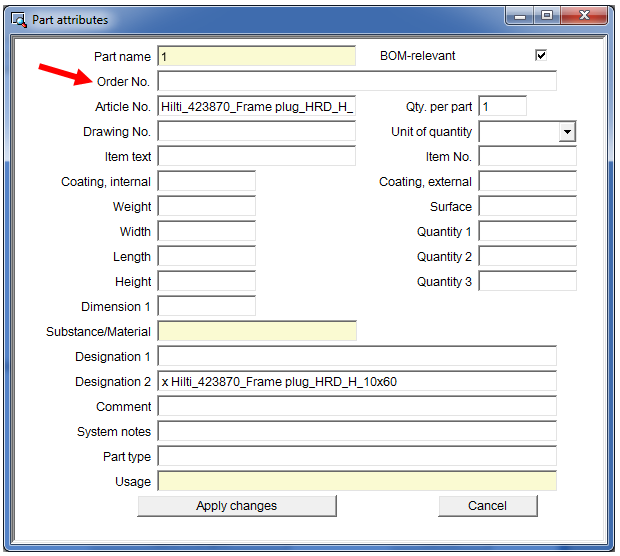Click the Designation 1 input field

357,356
